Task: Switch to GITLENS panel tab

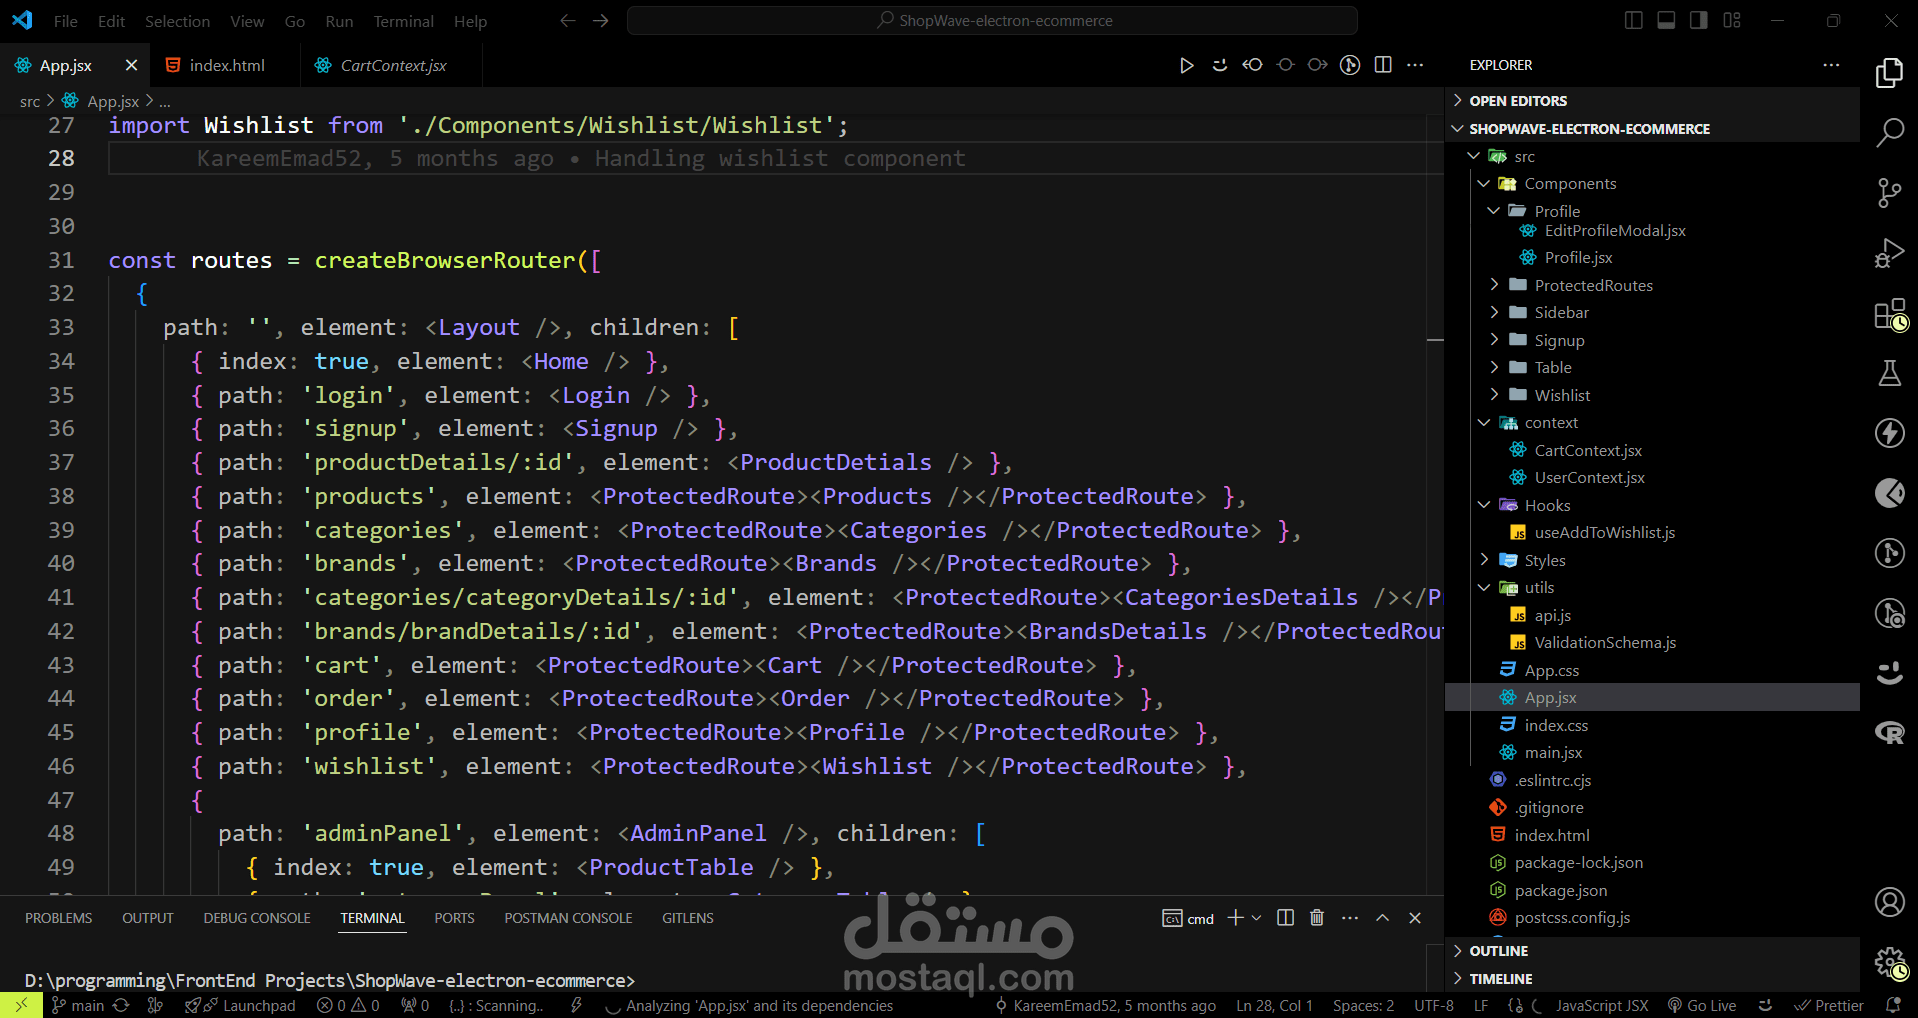Action: [x=688, y=918]
